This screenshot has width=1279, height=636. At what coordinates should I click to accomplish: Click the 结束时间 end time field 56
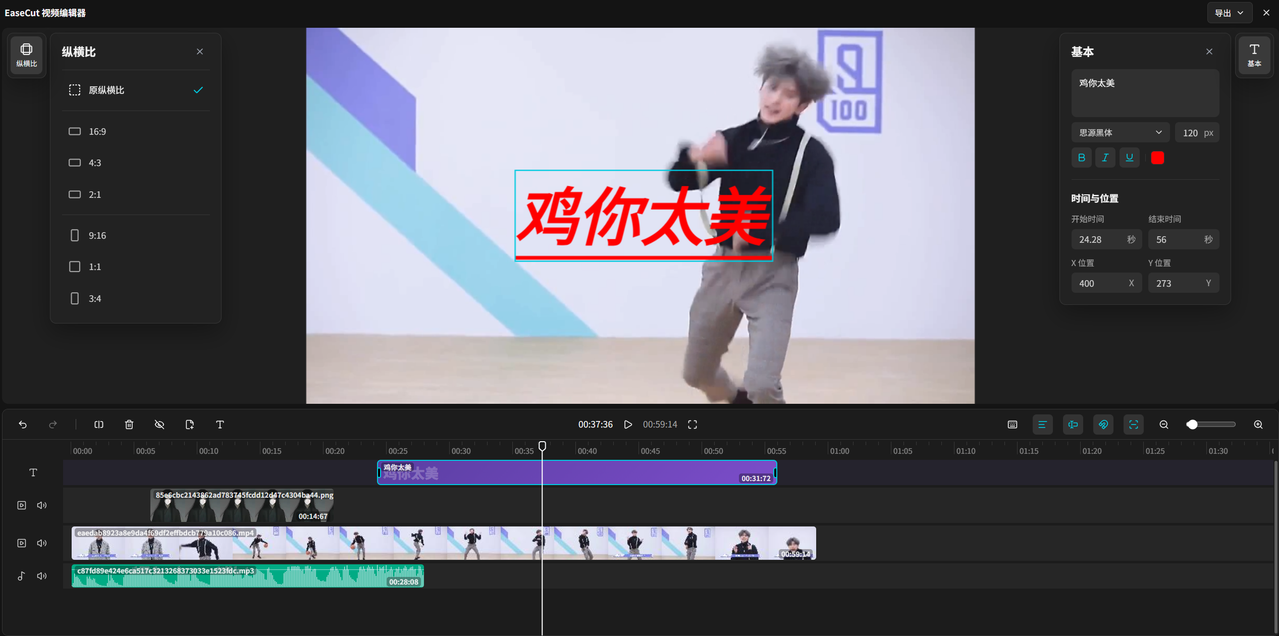1183,240
